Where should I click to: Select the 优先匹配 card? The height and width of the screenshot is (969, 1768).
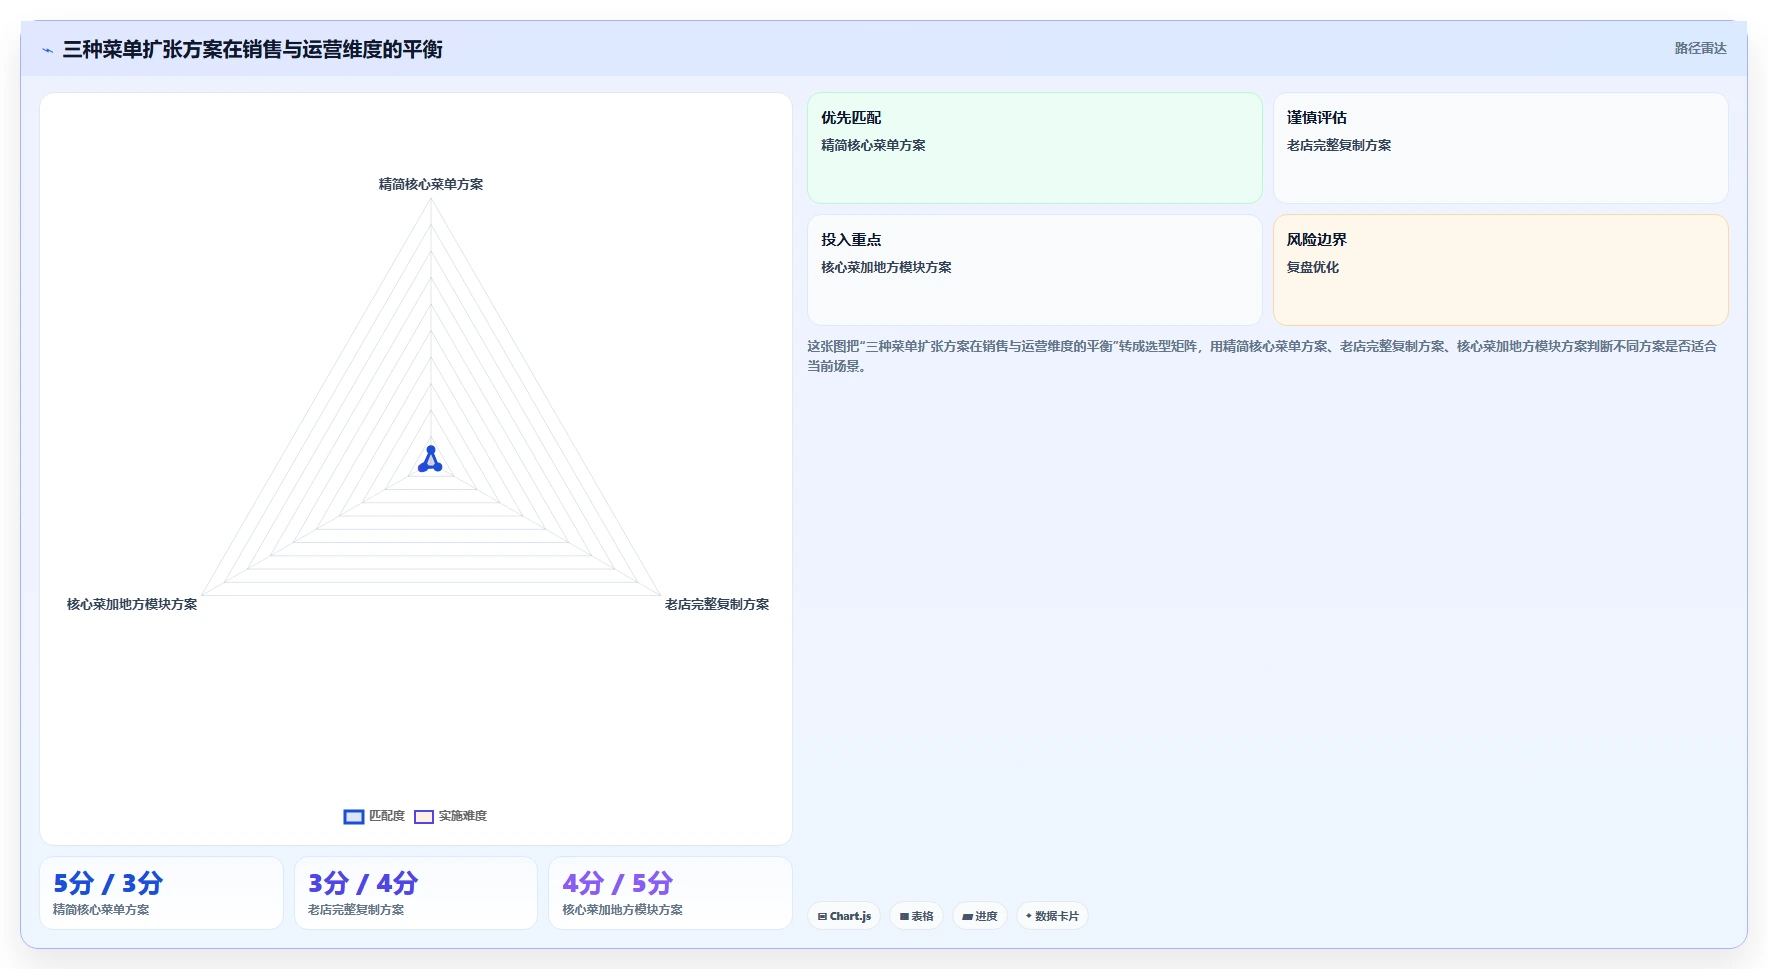(1035, 148)
